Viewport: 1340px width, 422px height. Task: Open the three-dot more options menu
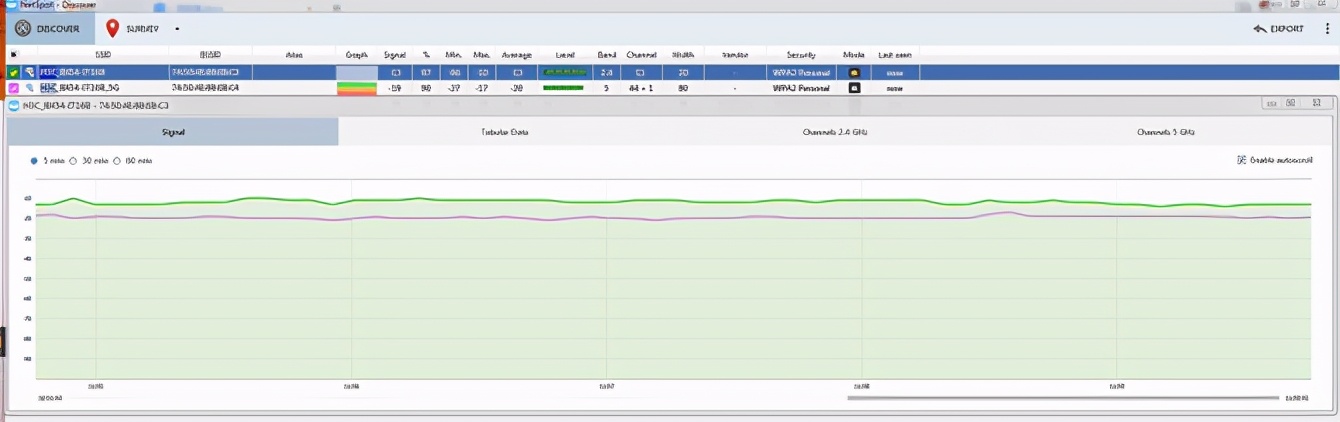click(x=1327, y=28)
